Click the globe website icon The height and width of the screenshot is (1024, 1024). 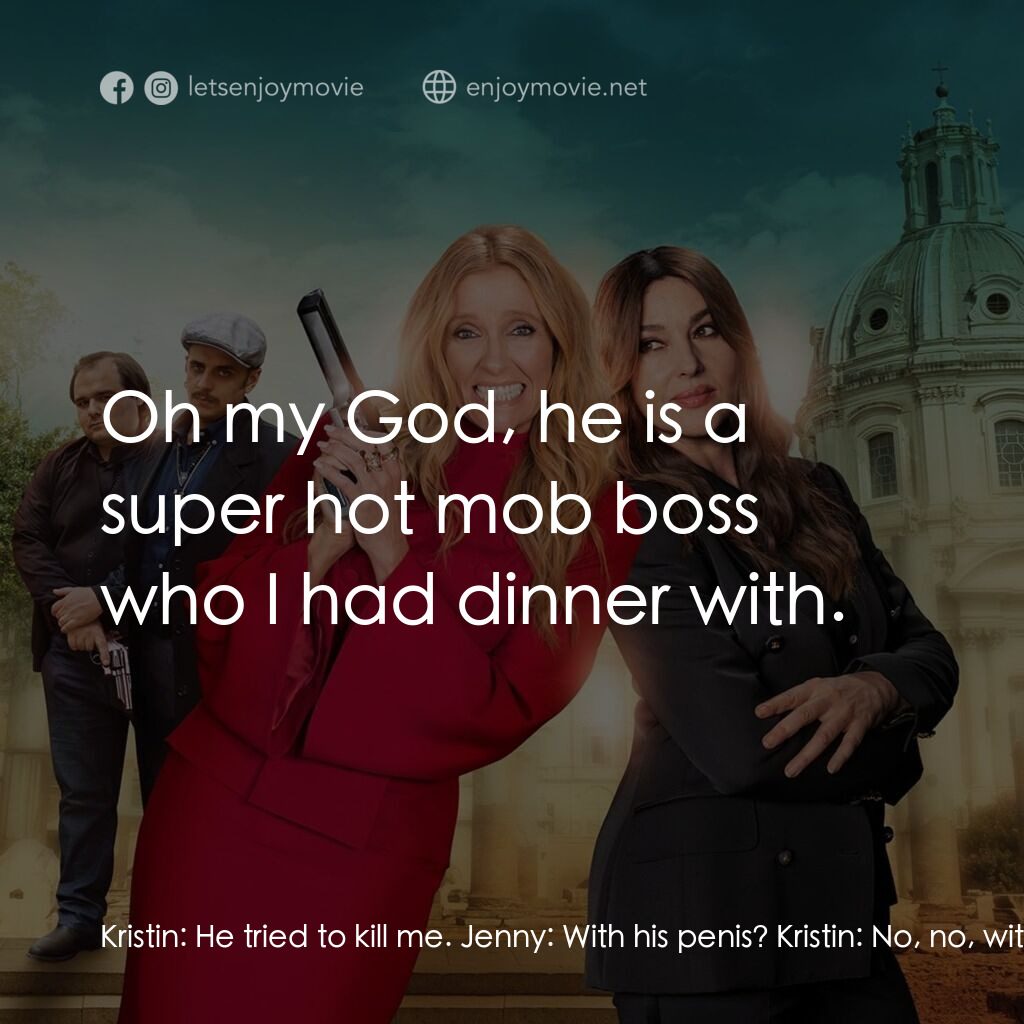click(439, 87)
